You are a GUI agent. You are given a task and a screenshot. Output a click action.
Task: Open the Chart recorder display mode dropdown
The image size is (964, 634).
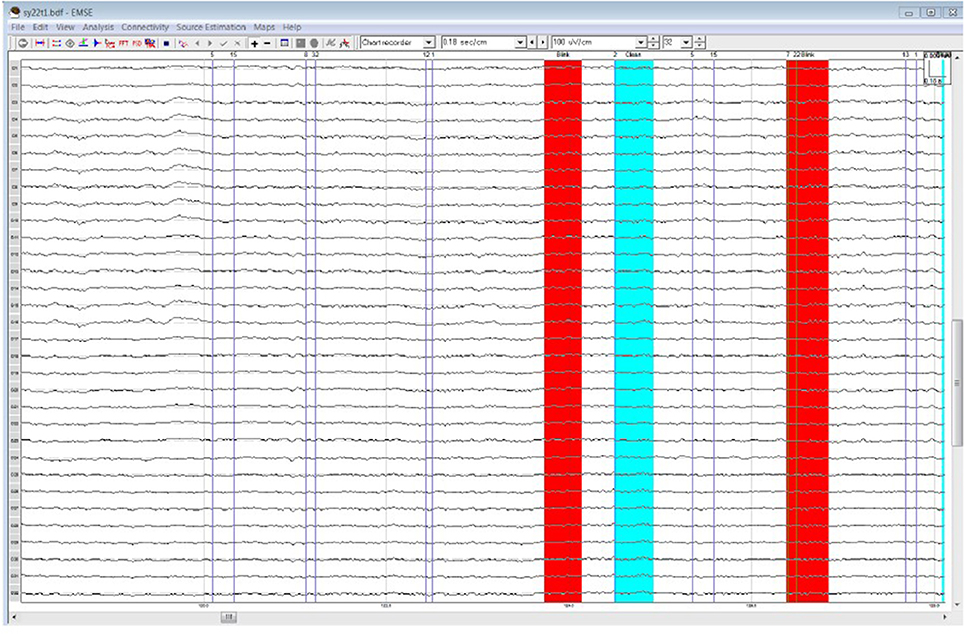coord(429,42)
